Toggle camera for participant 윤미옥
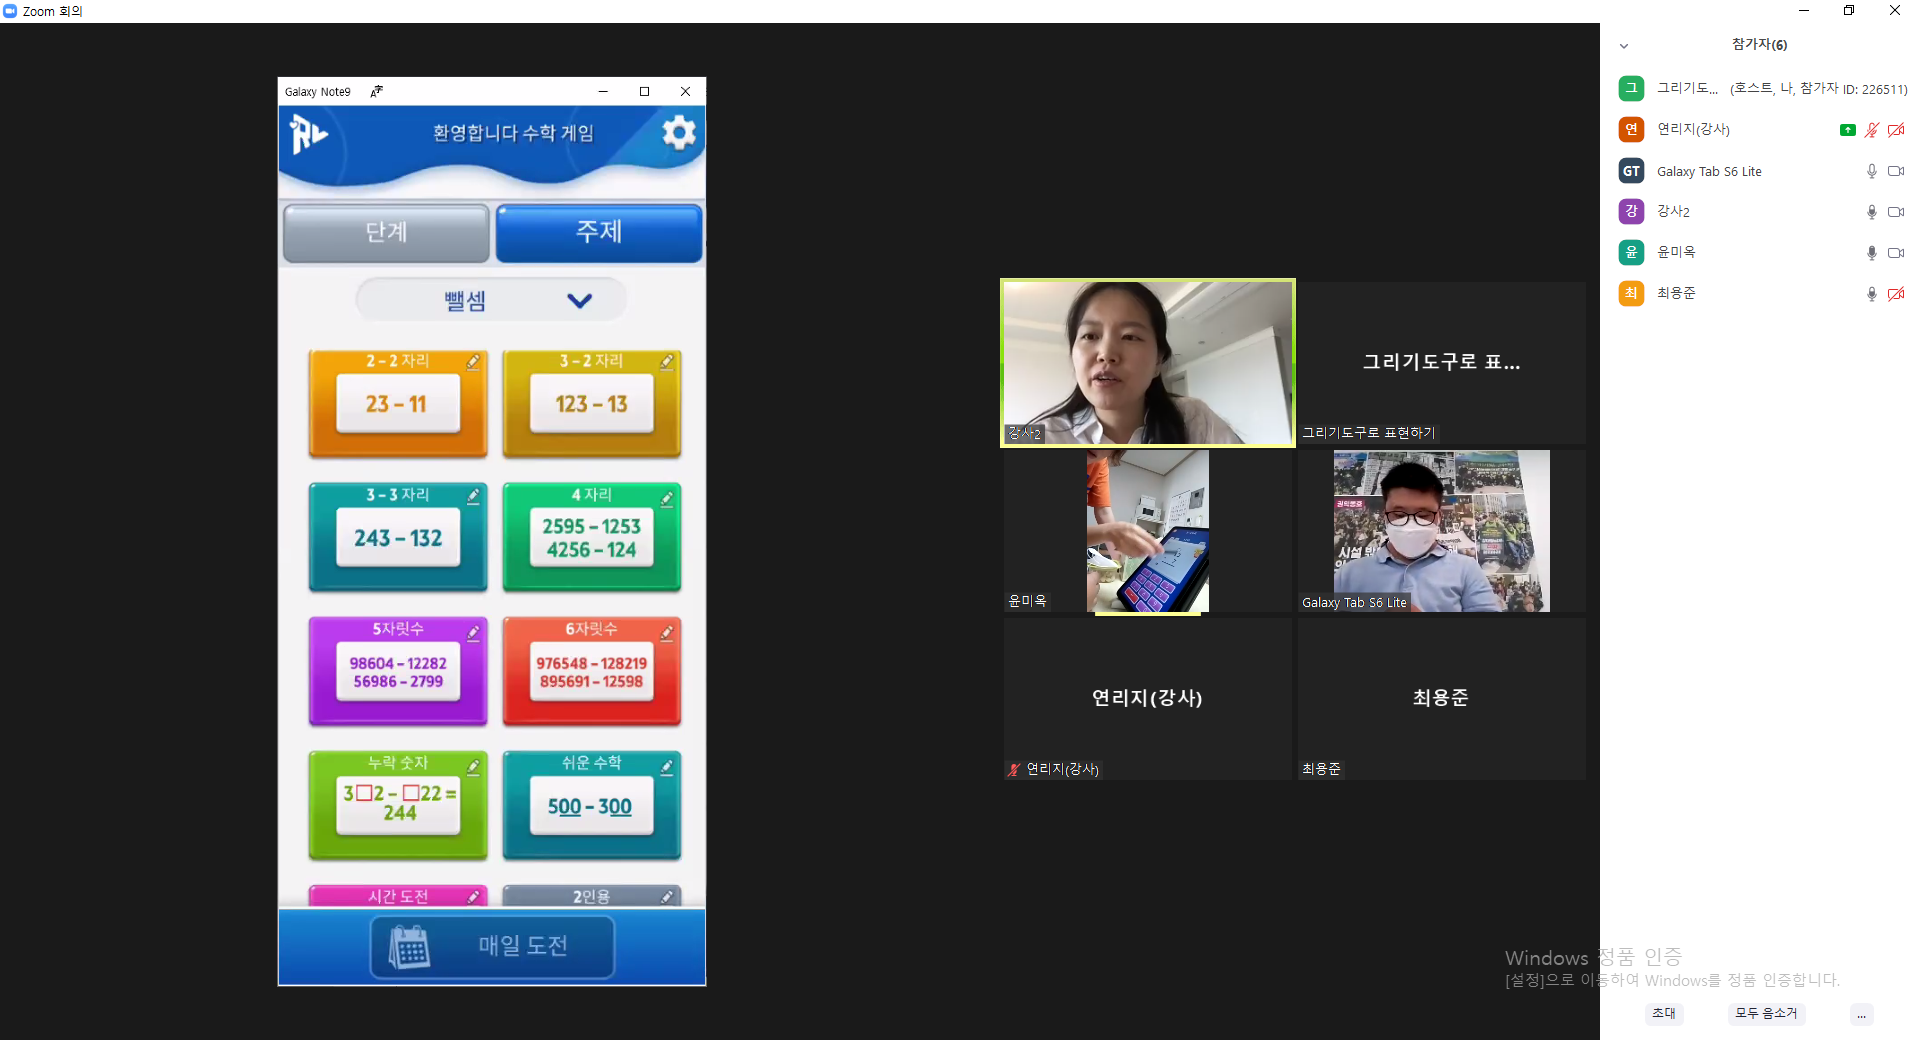This screenshot has height=1040, width=1920. (x=1896, y=253)
